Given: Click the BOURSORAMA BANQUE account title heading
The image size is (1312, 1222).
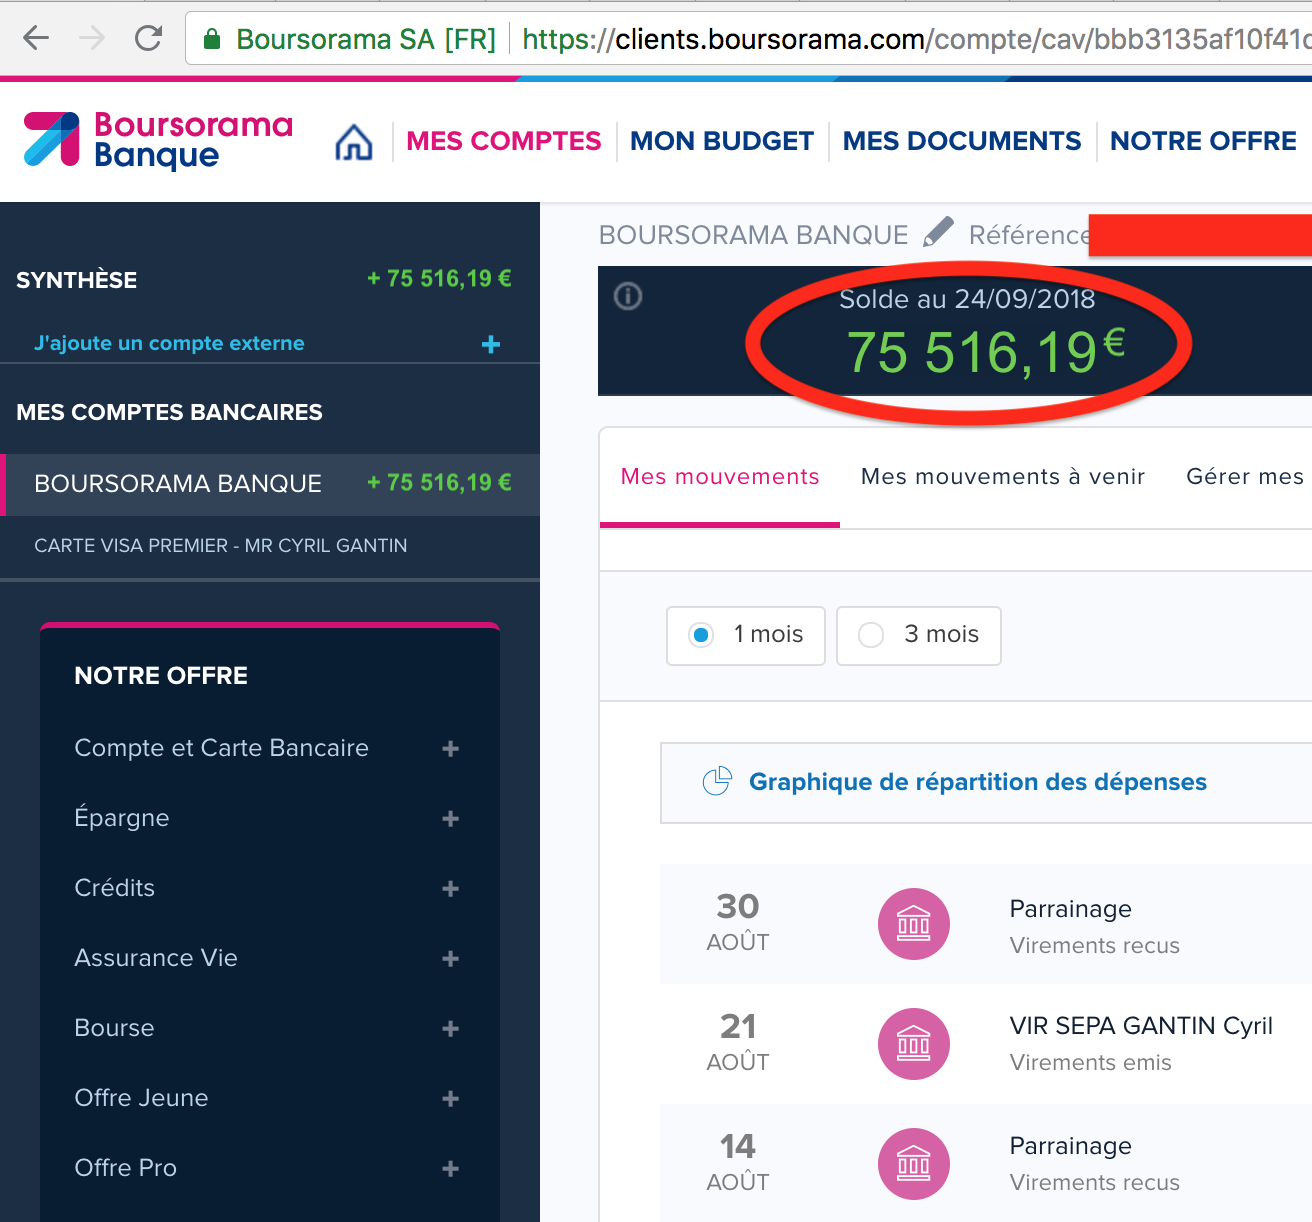Looking at the screenshot, I should point(753,235).
